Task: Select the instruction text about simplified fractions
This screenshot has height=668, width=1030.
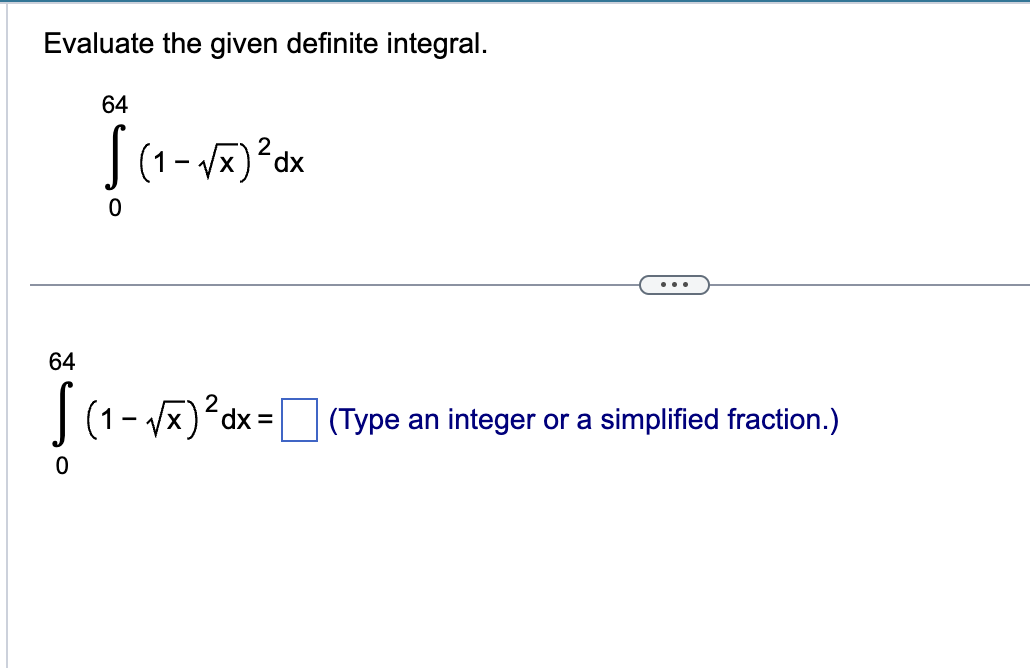Action: coord(582,419)
